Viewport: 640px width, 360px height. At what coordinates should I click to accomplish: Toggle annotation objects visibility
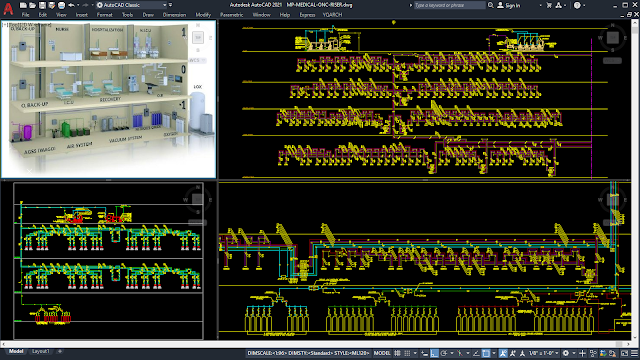(503, 353)
